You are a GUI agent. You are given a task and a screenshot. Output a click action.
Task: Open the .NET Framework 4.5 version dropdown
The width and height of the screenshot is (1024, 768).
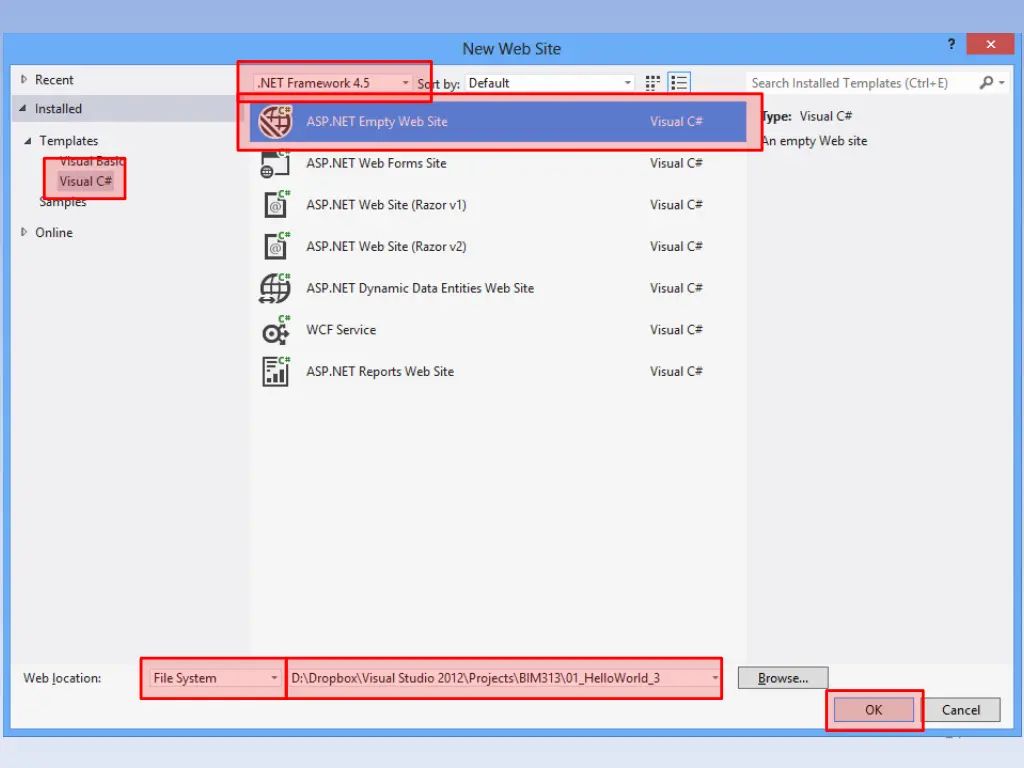click(x=333, y=83)
